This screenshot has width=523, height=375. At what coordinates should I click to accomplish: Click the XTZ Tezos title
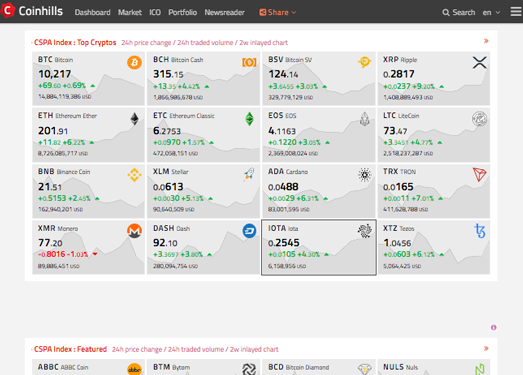[x=399, y=229]
